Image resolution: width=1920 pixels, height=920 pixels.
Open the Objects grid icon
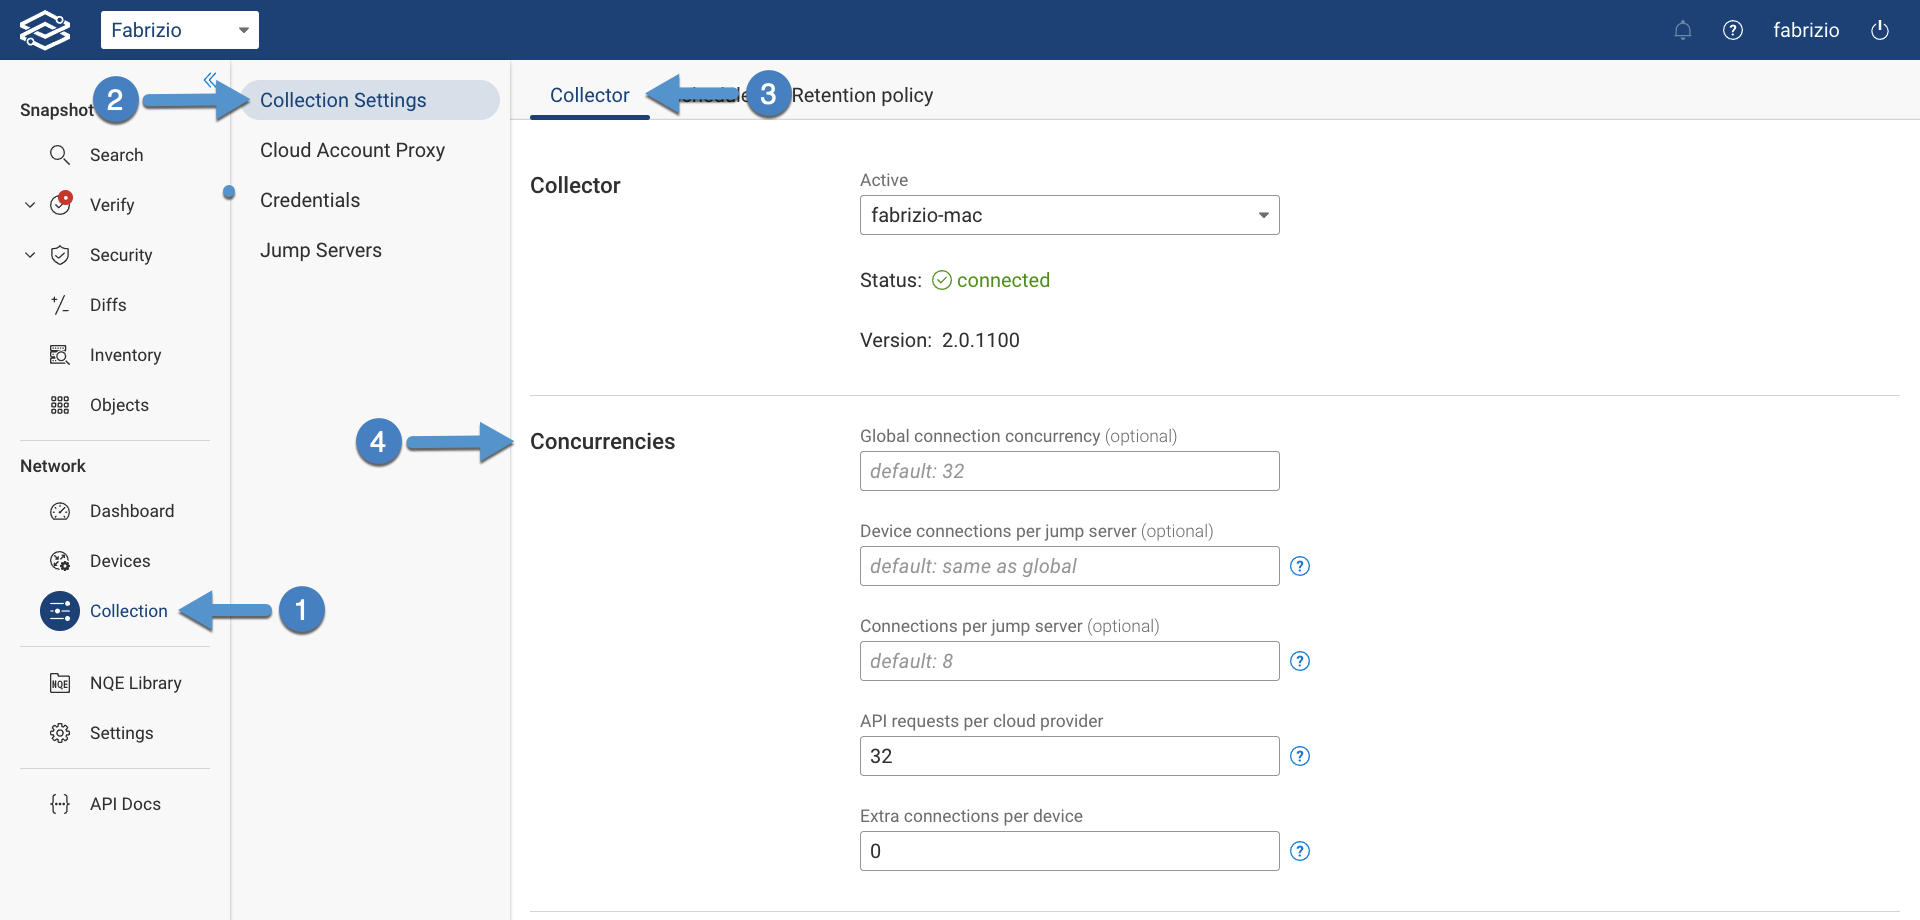(x=59, y=405)
